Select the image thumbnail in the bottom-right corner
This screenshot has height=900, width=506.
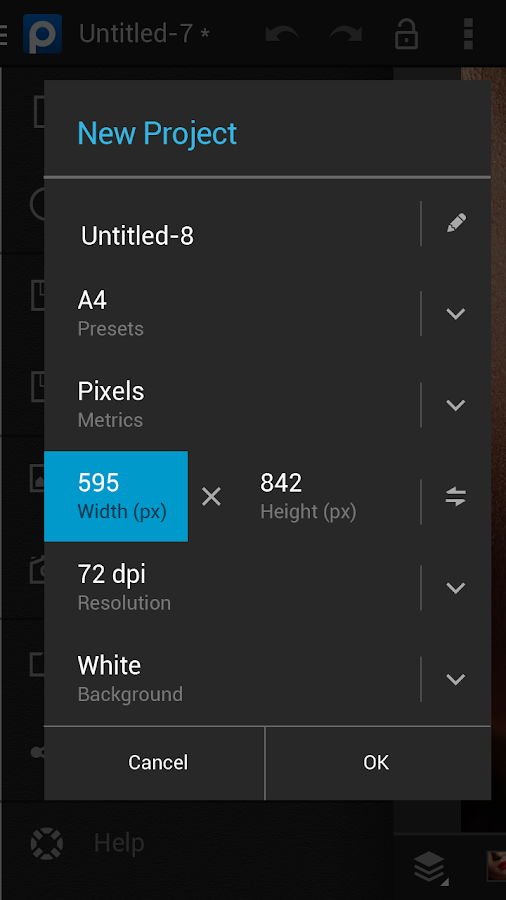(496, 867)
